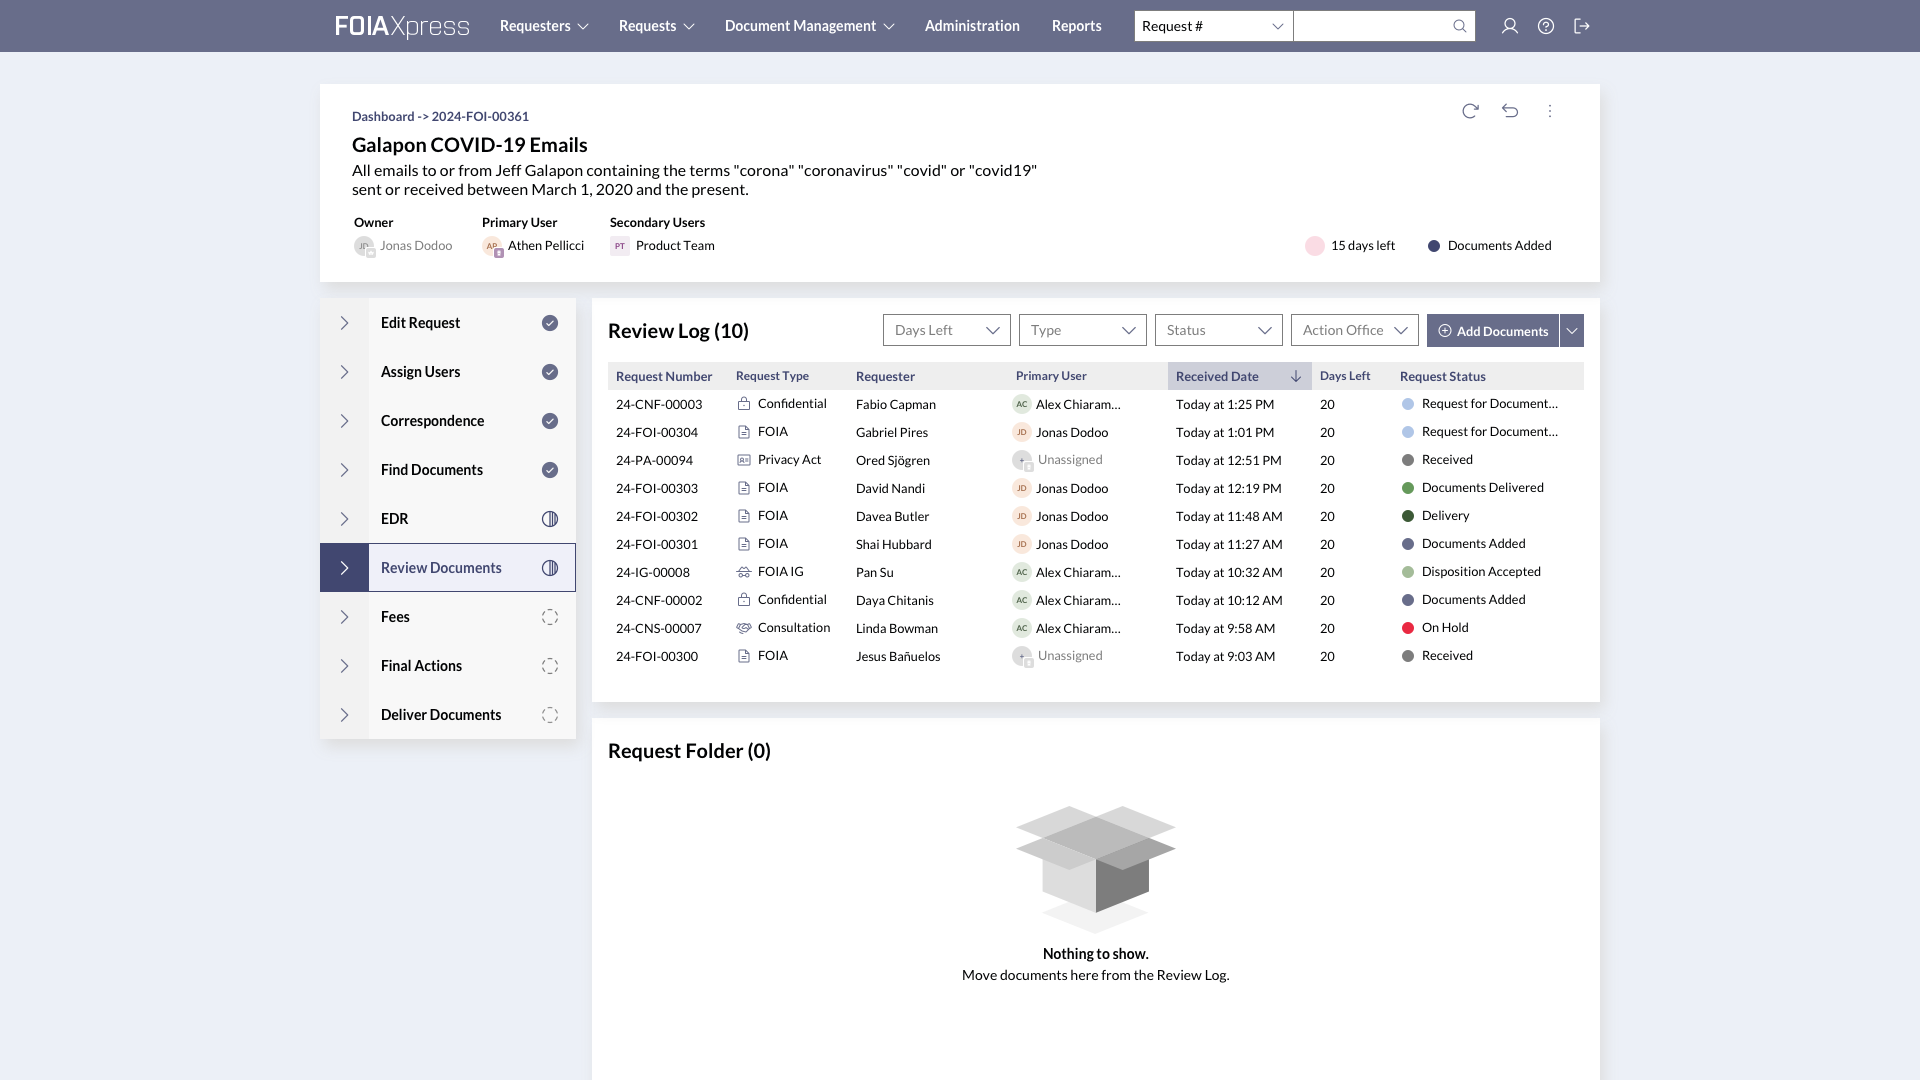Open the Days Left filter dropdown
This screenshot has width=1920, height=1080.
tap(945, 330)
